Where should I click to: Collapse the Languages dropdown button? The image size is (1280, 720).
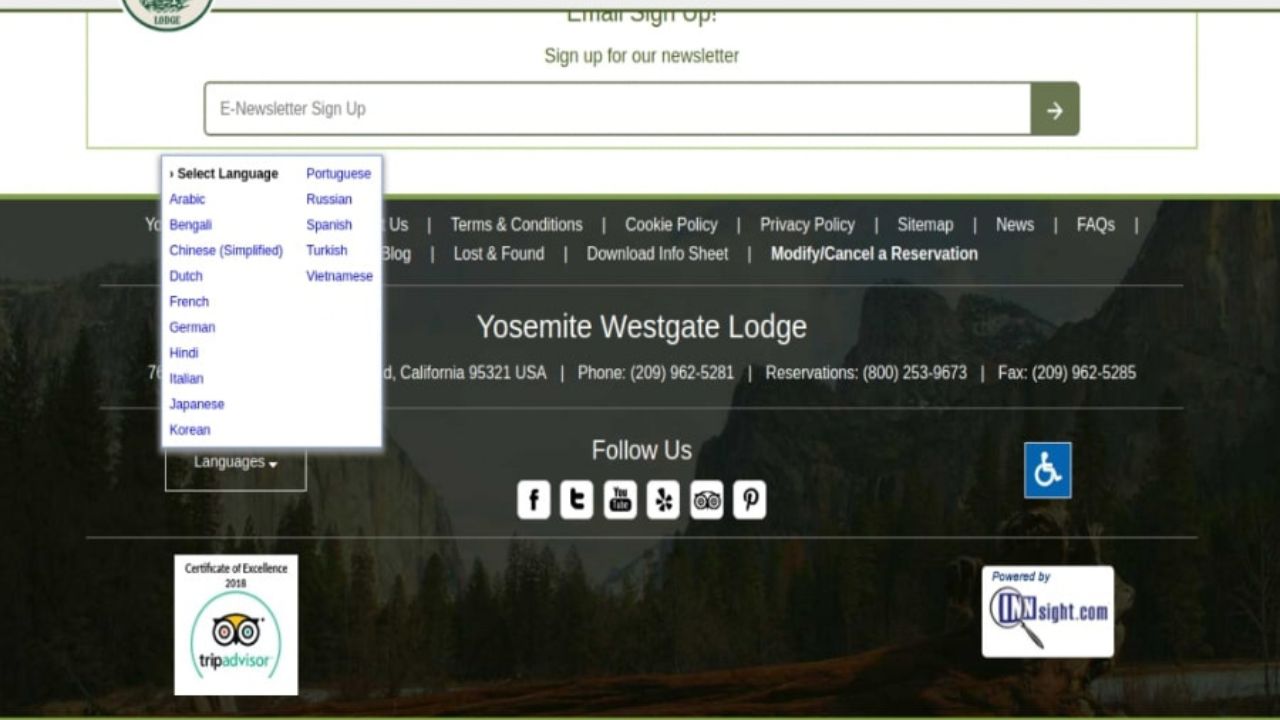point(236,463)
